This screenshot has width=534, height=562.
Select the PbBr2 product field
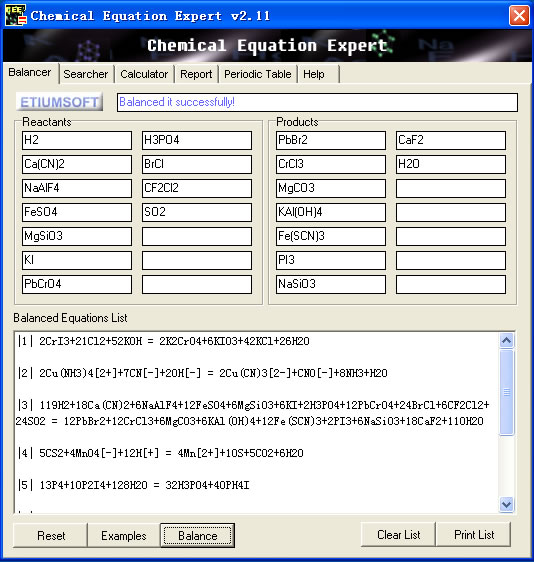[331, 140]
